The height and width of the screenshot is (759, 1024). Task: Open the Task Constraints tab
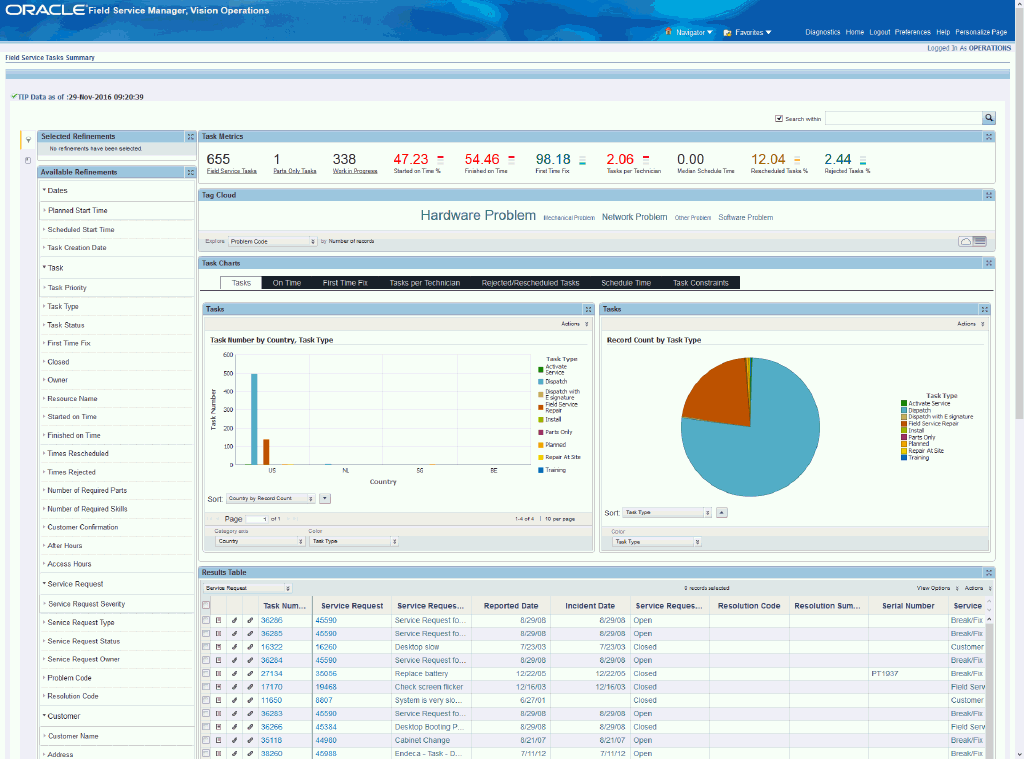point(700,283)
